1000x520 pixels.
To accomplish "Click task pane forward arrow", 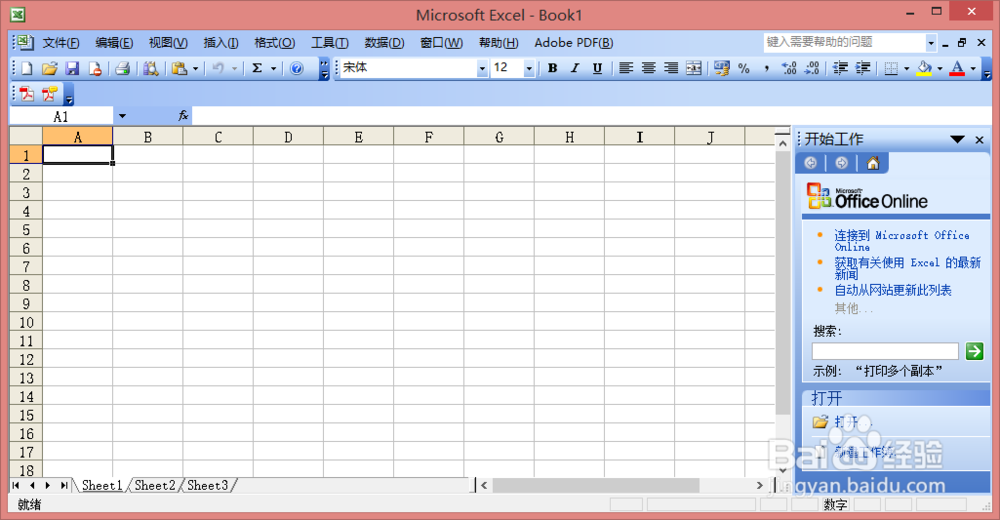I will pos(842,163).
